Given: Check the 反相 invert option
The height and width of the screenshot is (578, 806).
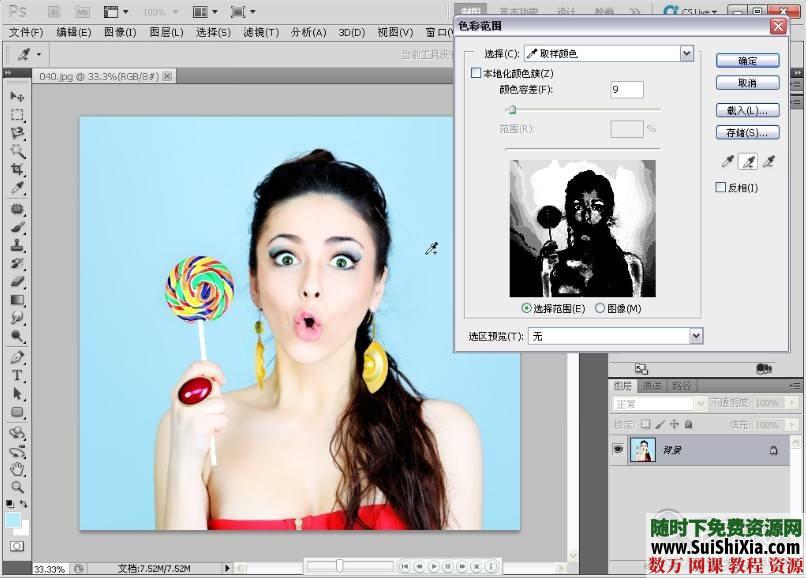Looking at the screenshot, I should (721, 187).
